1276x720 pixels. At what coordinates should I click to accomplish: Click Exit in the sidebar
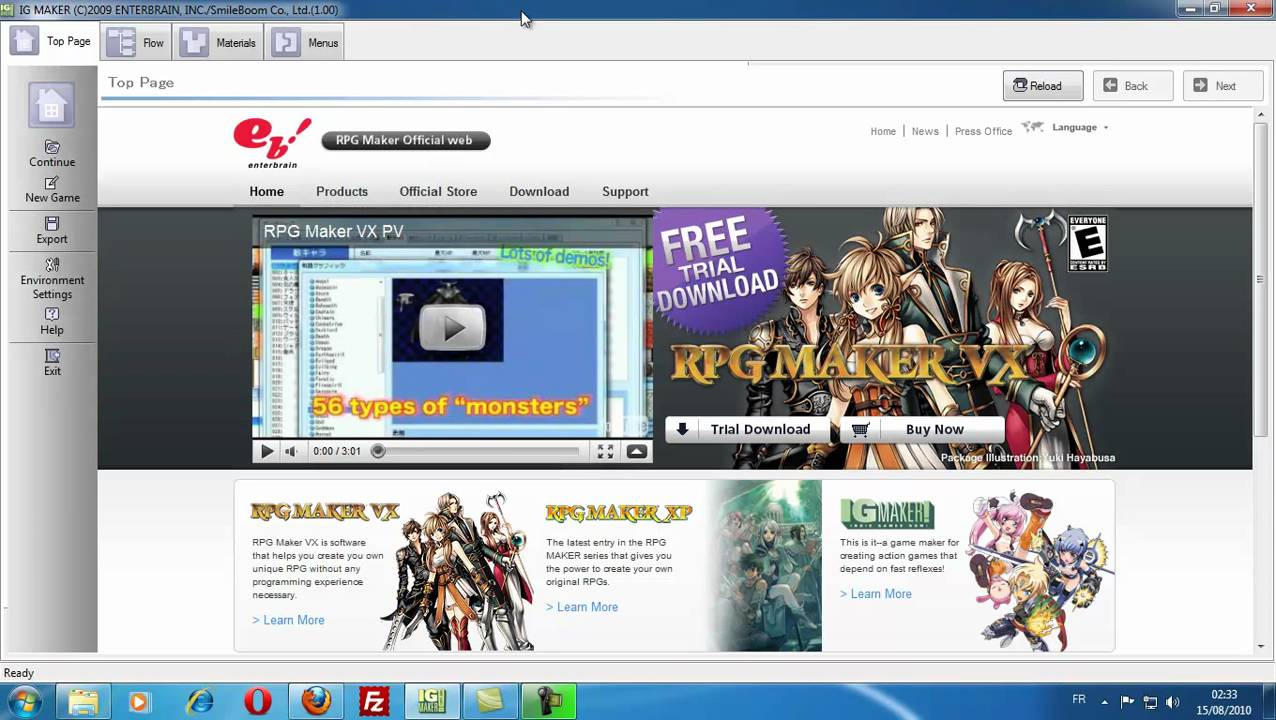click(x=52, y=363)
